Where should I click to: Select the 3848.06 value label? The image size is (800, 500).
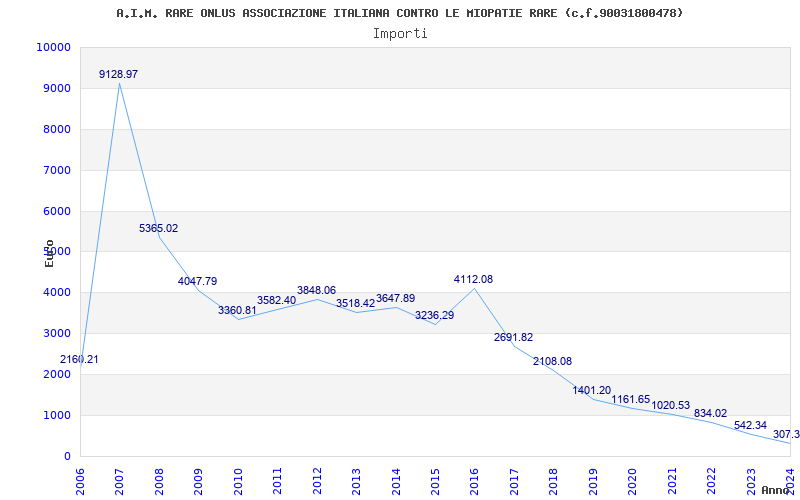click(x=316, y=290)
